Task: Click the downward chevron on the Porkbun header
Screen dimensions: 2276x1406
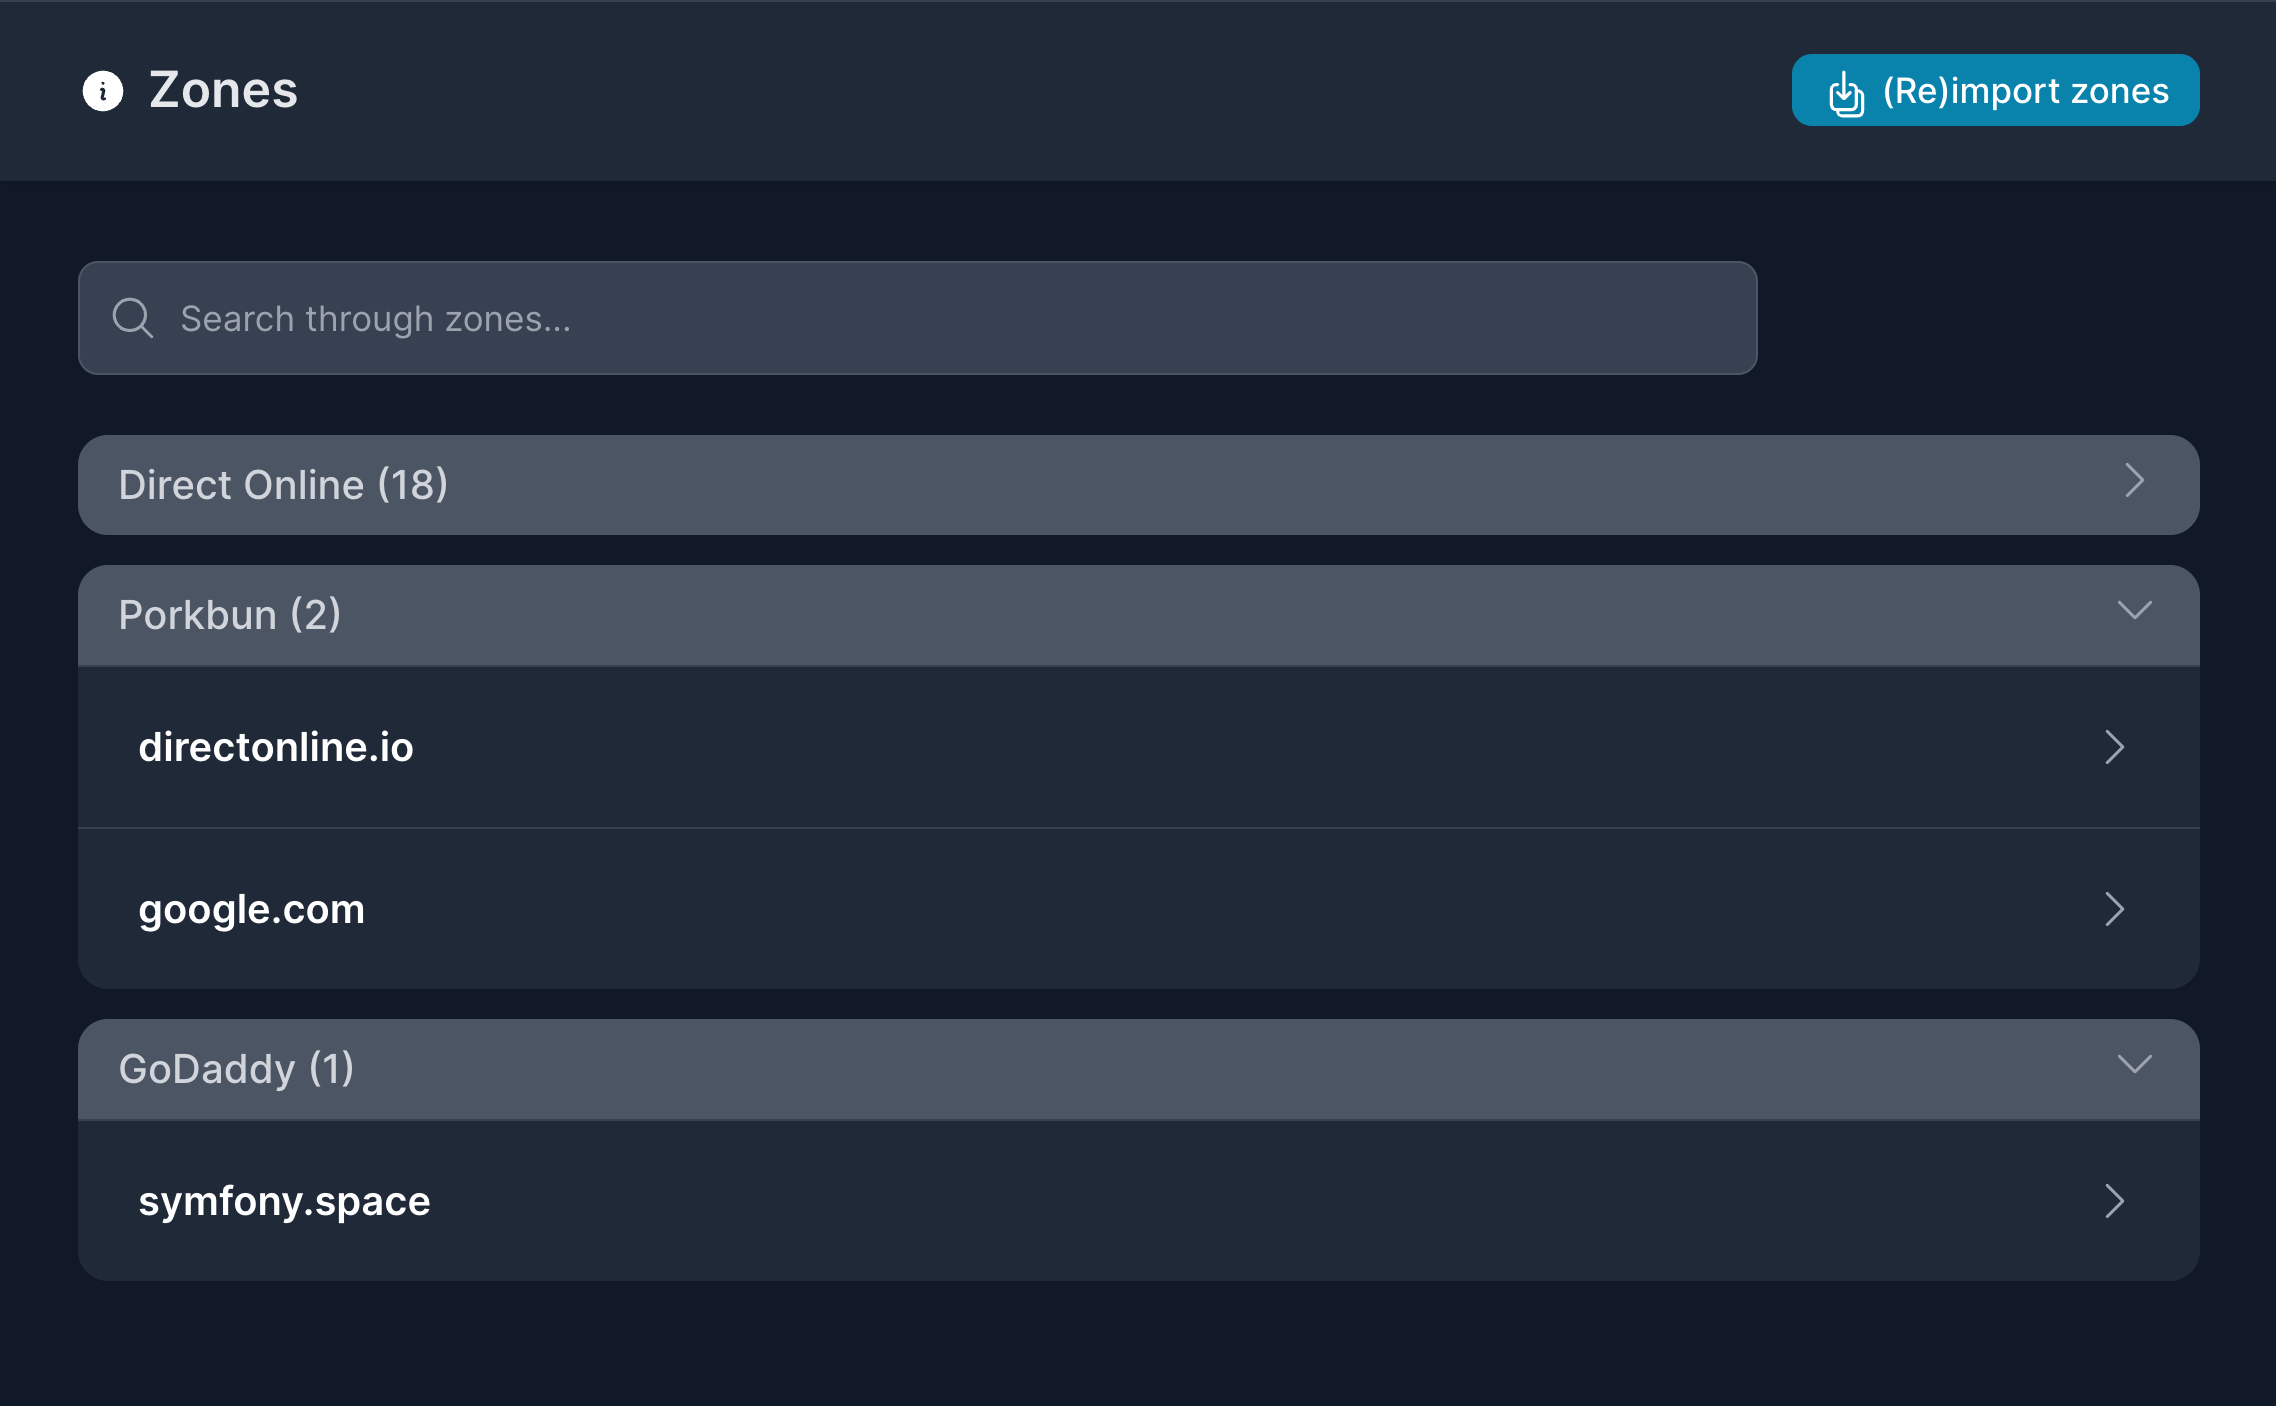Action: point(2136,614)
